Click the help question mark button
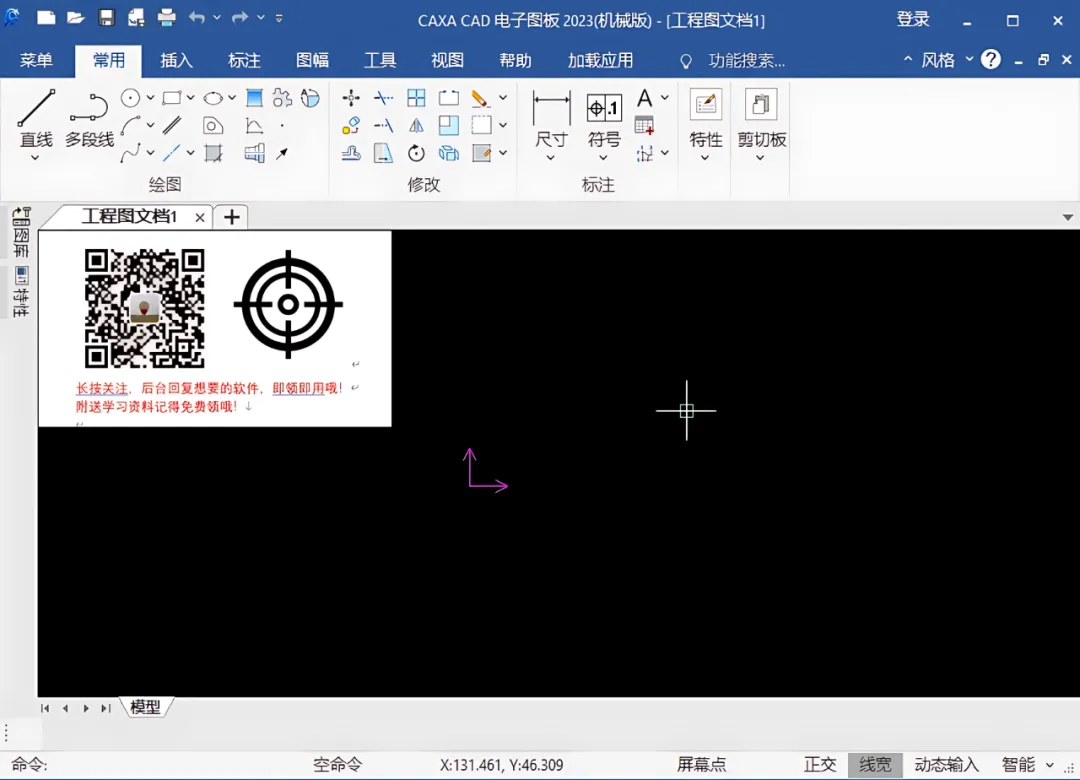The width and height of the screenshot is (1080, 780). [x=990, y=59]
